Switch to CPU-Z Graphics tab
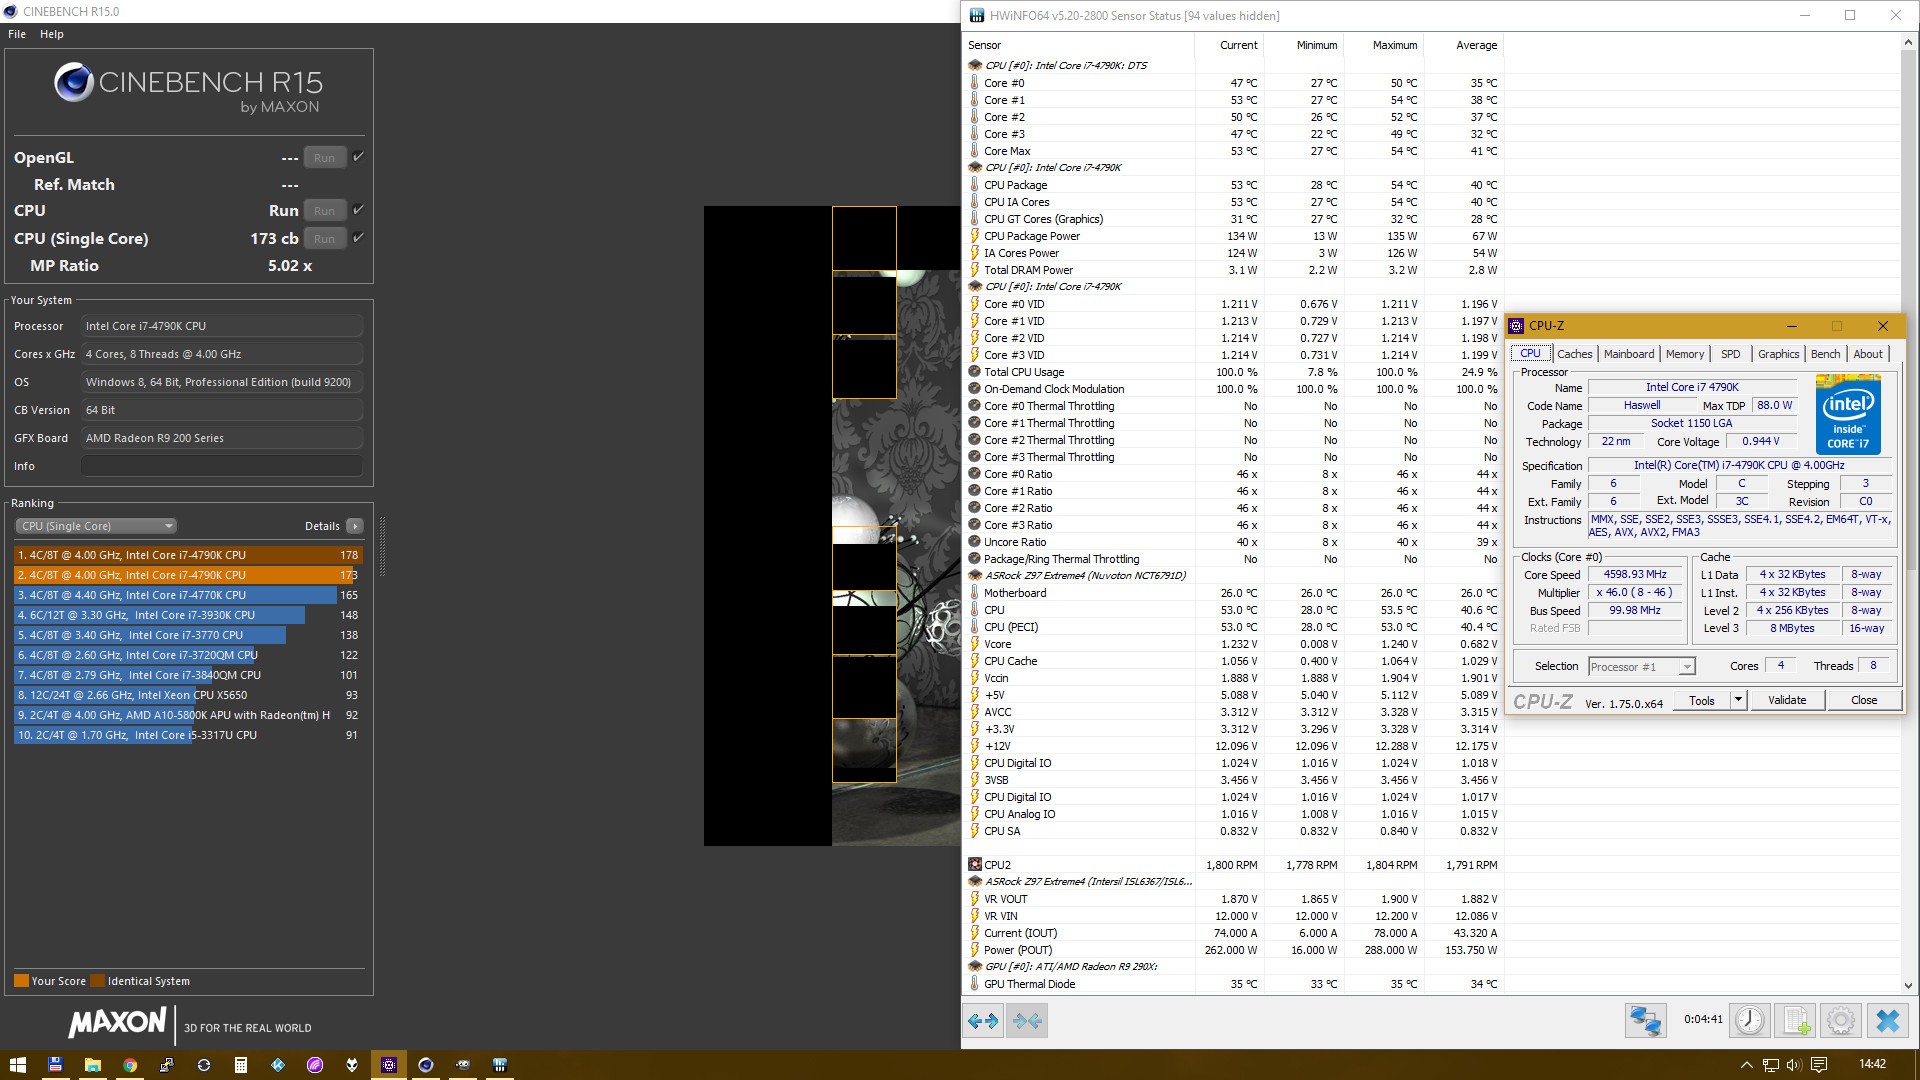 1778,354
